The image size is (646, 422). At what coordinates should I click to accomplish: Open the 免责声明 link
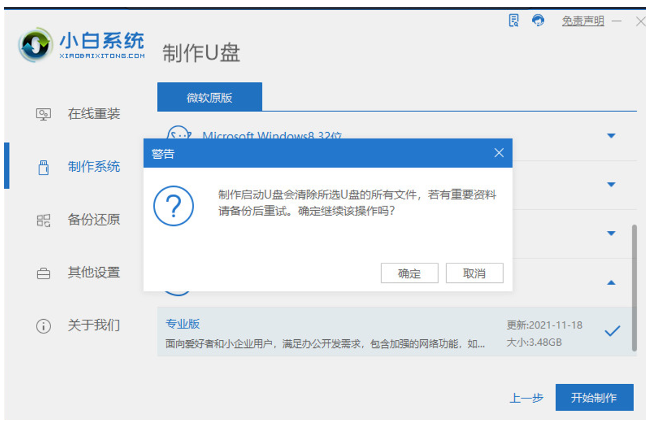click(583, 21)
